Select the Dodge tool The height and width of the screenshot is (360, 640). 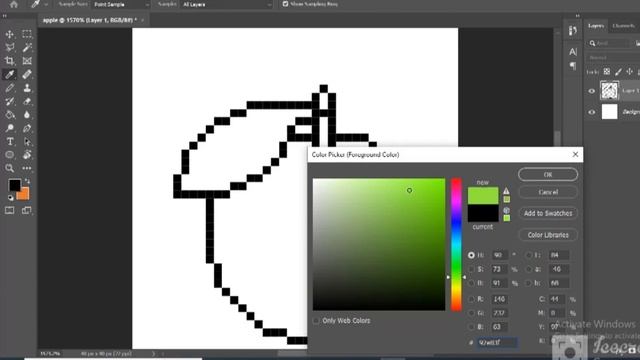[9, 128]
